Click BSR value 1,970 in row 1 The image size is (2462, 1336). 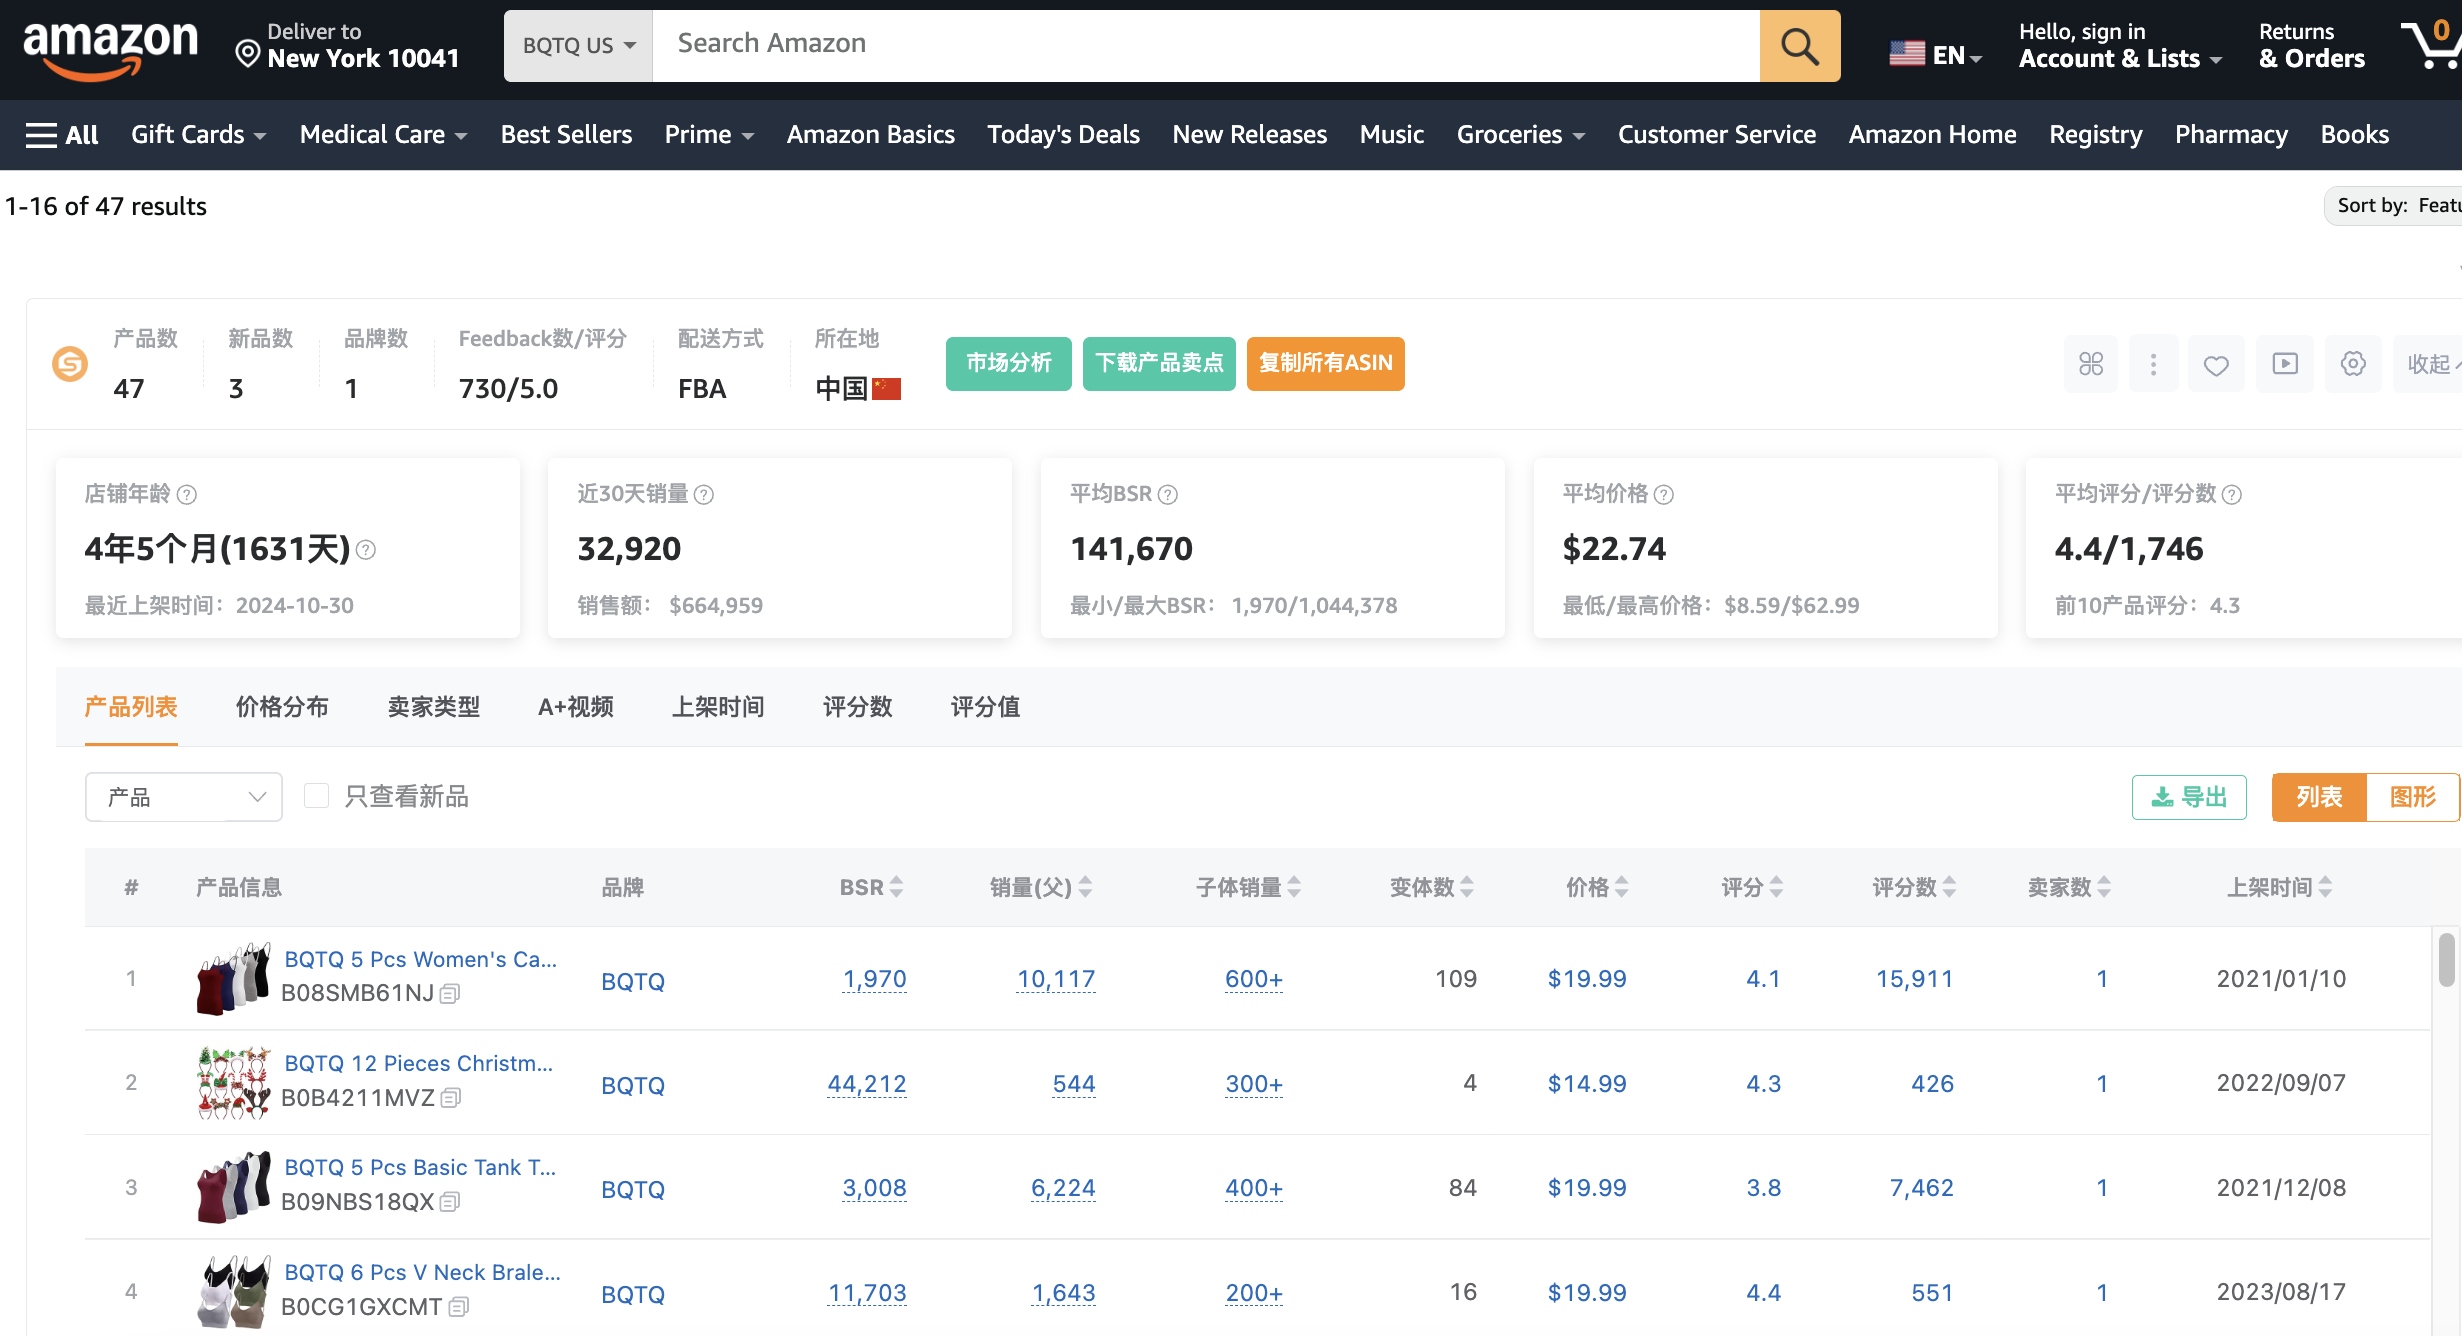tap(874, 979)
